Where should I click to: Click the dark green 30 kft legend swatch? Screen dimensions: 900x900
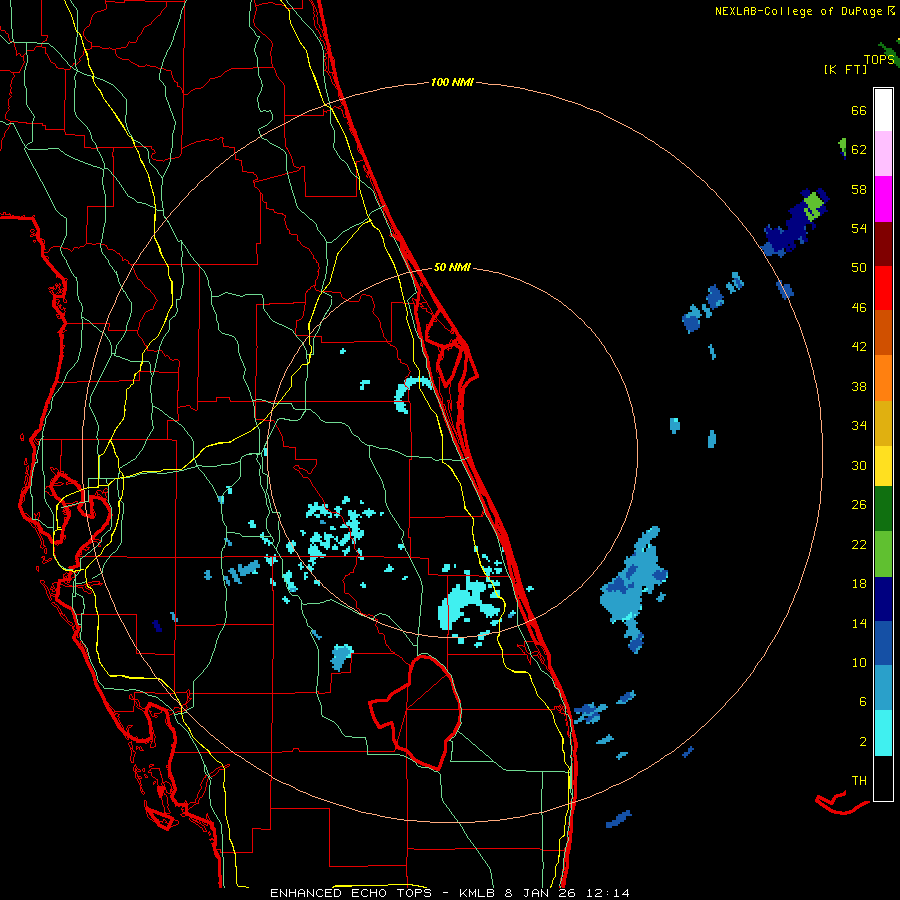[883, 509]
